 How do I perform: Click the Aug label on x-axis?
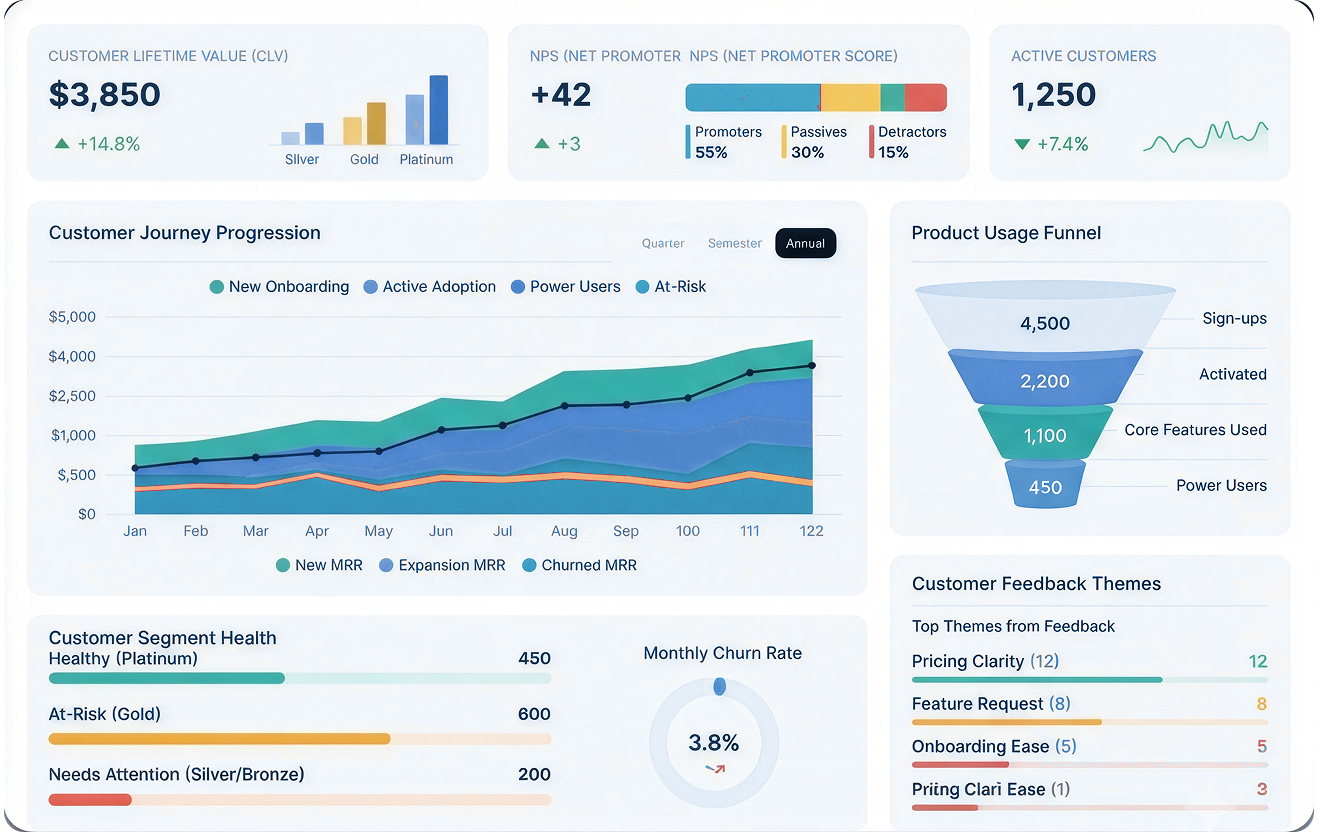(564, 531)
